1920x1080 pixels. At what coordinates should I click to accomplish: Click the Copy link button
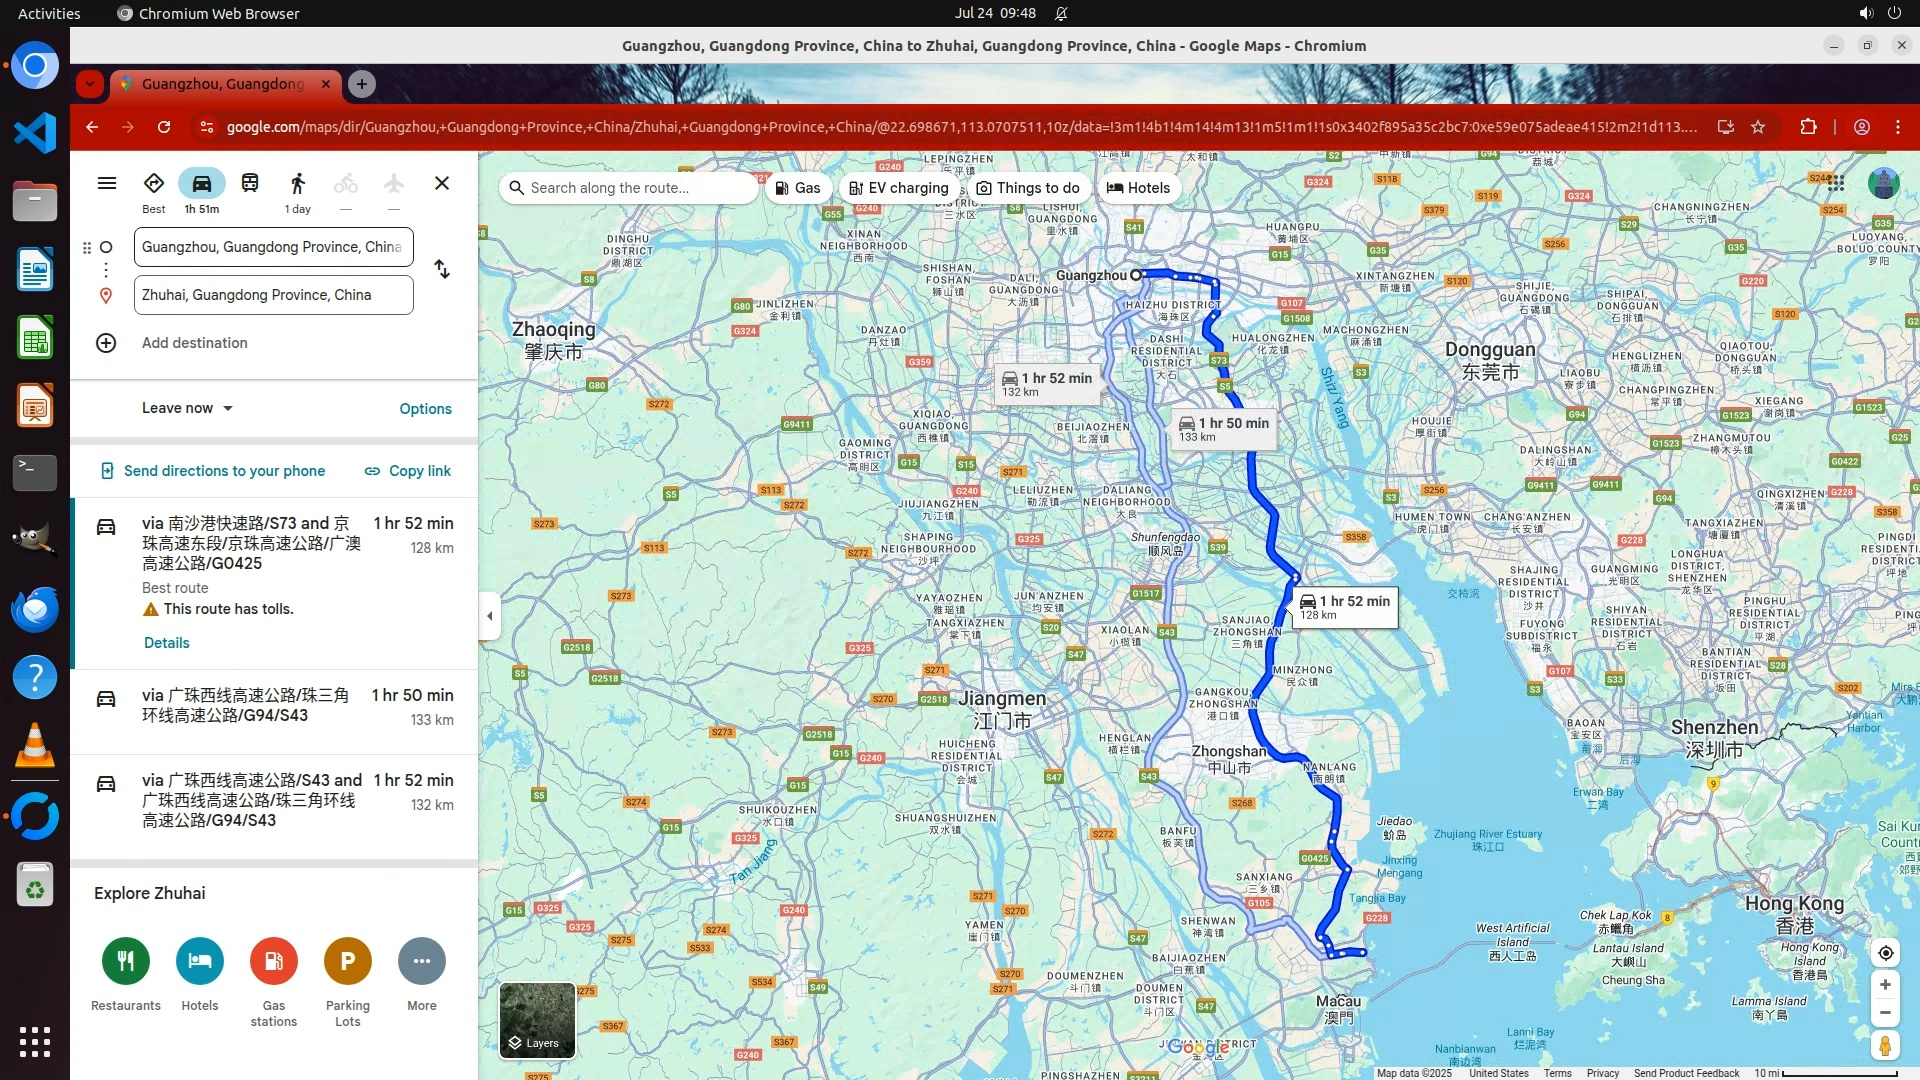408,471
